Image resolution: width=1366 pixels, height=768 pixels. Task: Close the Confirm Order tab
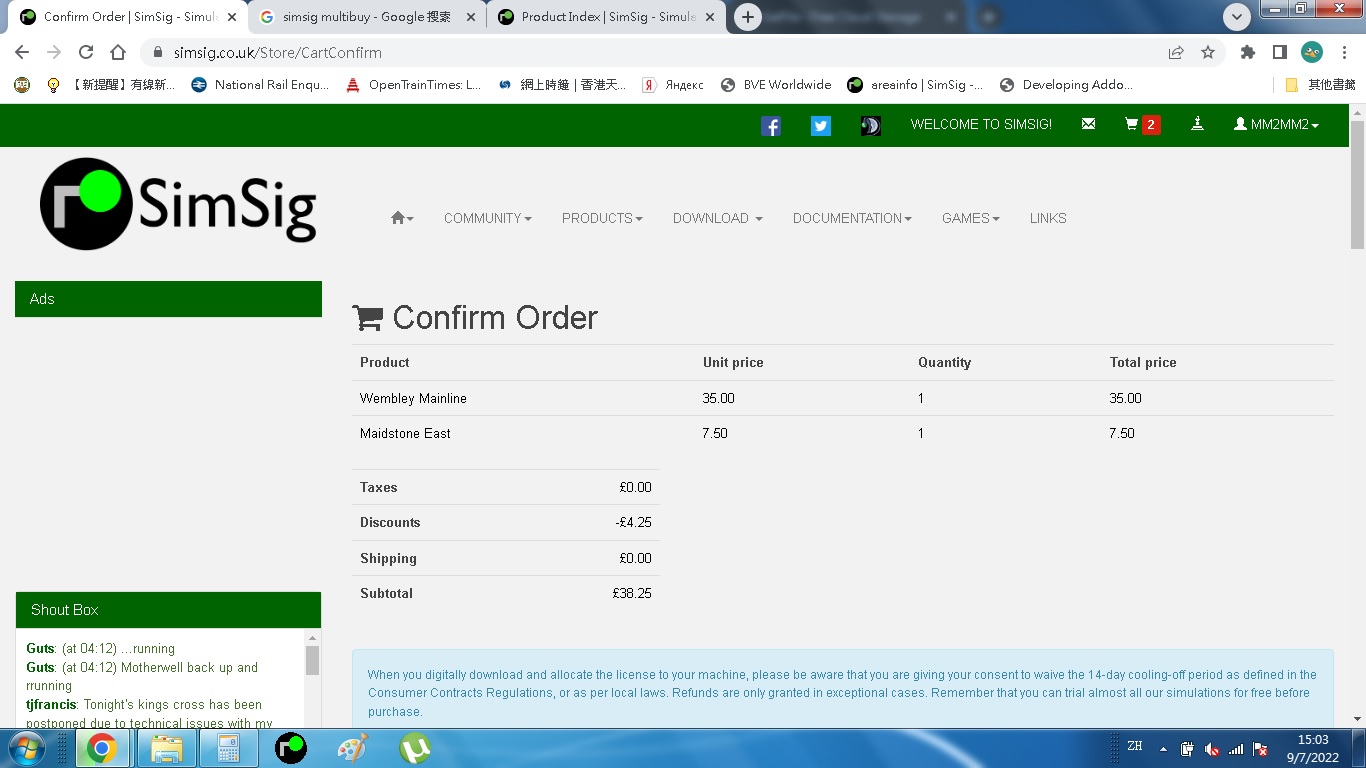232,17
